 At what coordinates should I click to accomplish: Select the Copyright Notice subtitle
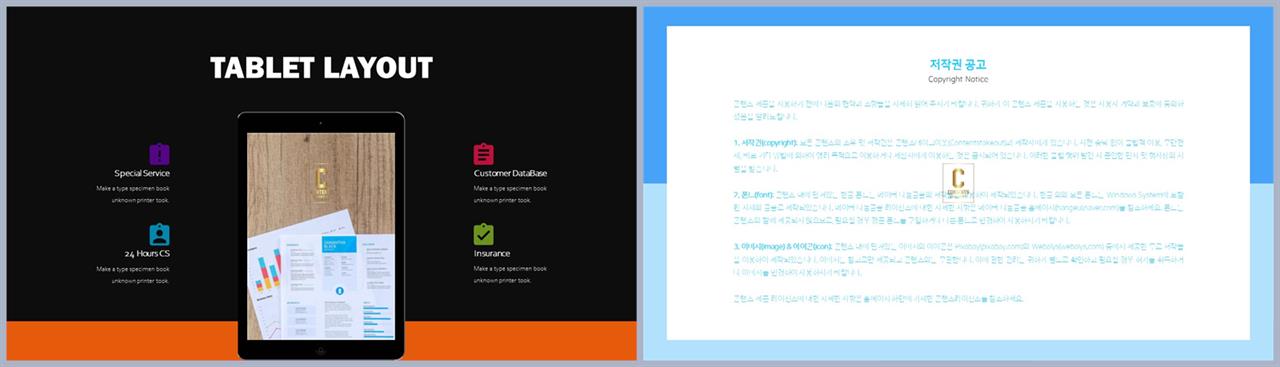[x=958, y=79]
